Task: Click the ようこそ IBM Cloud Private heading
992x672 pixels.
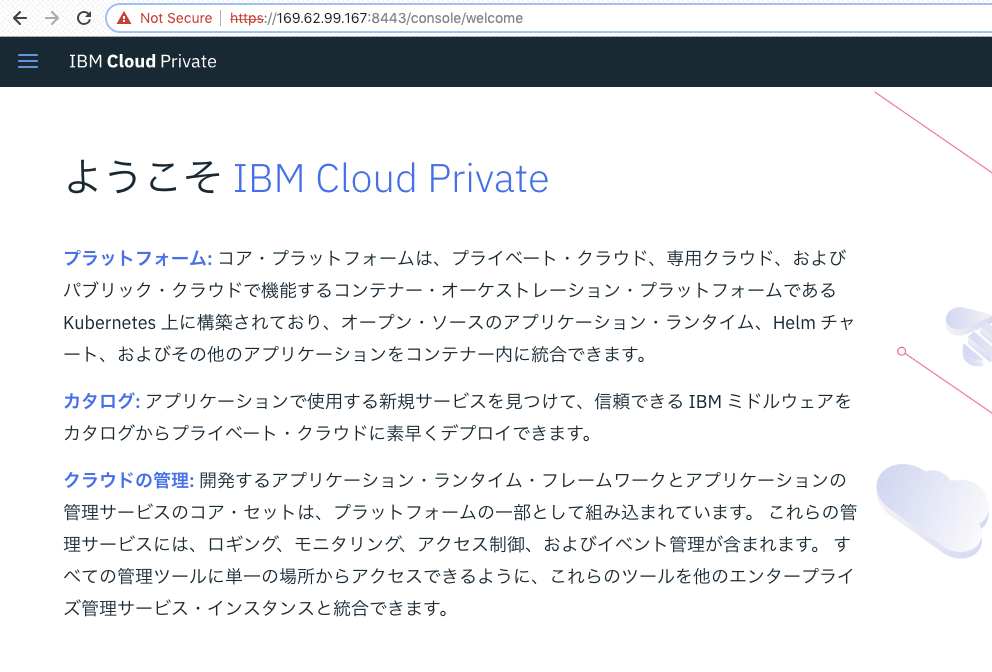Action: click(x=307, y=178)
